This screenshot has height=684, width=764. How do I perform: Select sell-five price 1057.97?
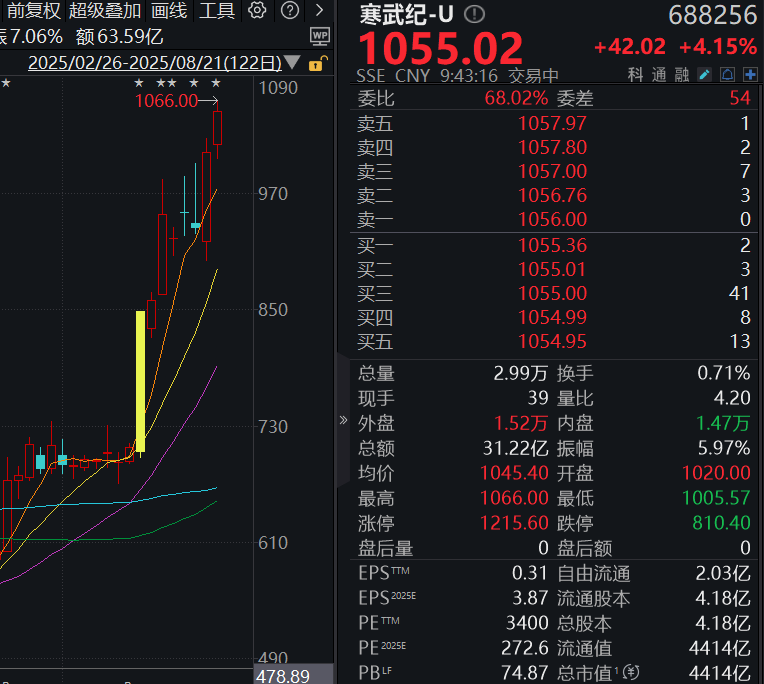552,123
